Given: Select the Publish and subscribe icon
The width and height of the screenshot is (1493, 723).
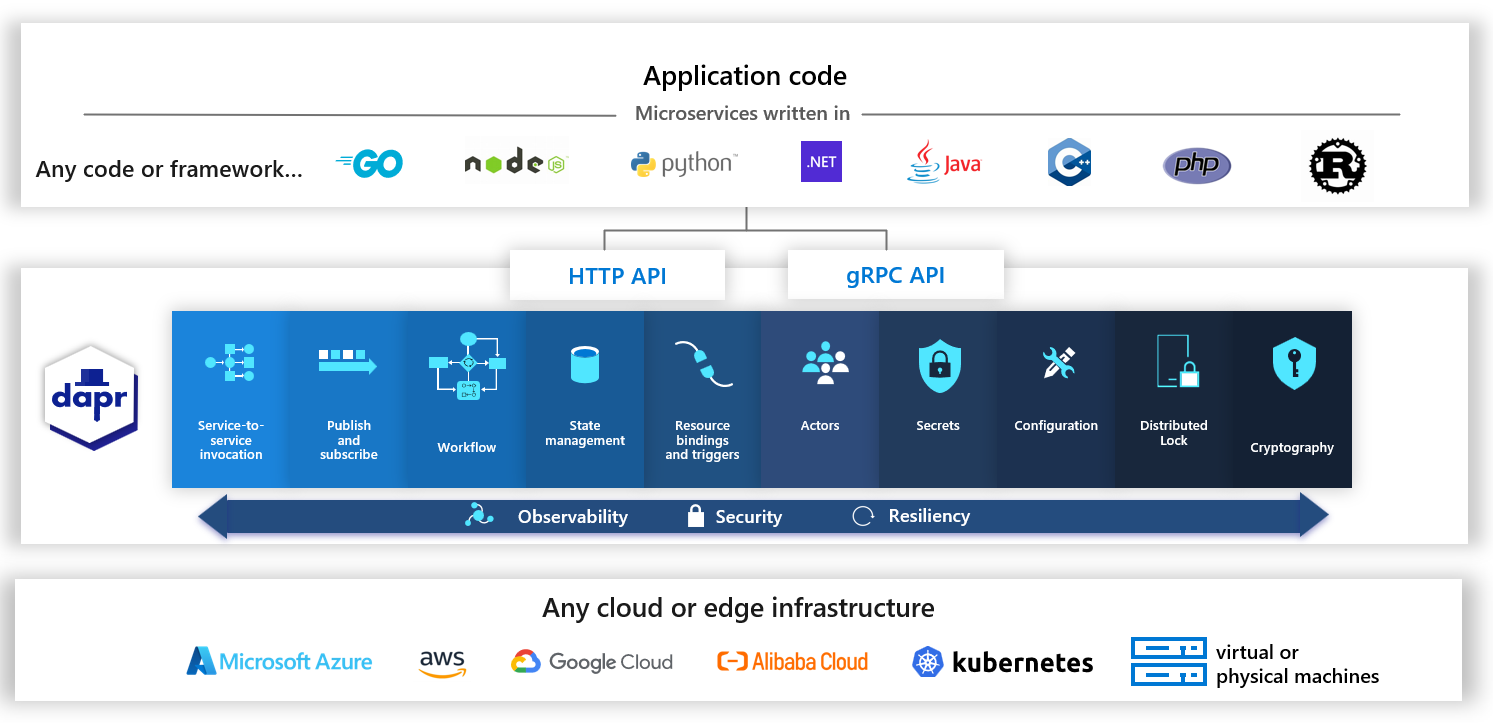Looking at the screenshot, I should point(348,361).
